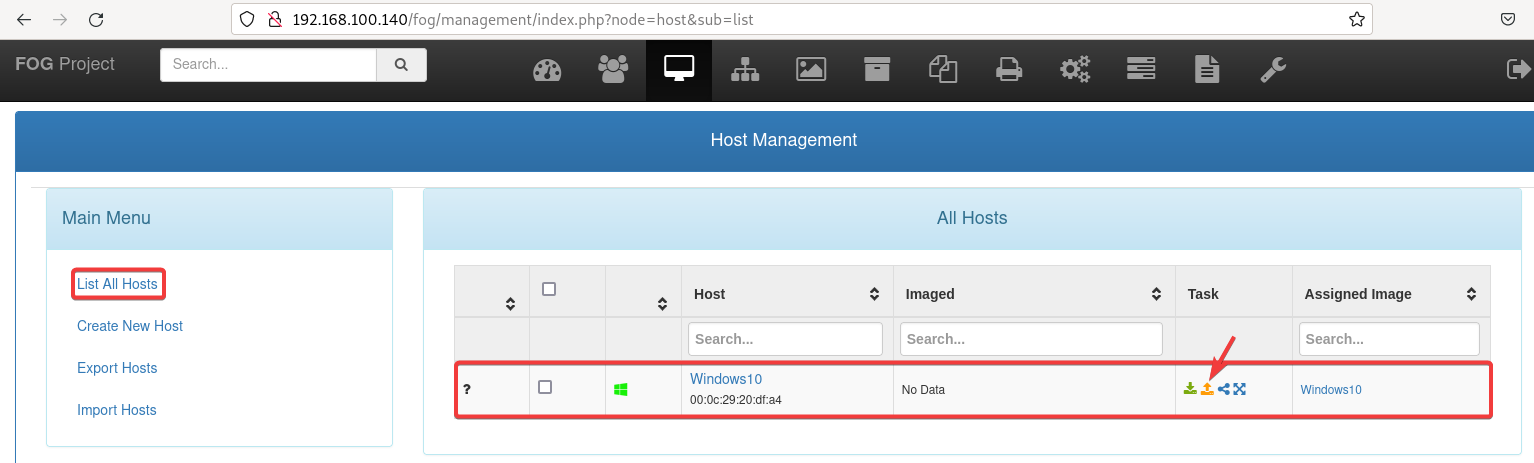Go to Image Management in the top bar

(810, 69)
